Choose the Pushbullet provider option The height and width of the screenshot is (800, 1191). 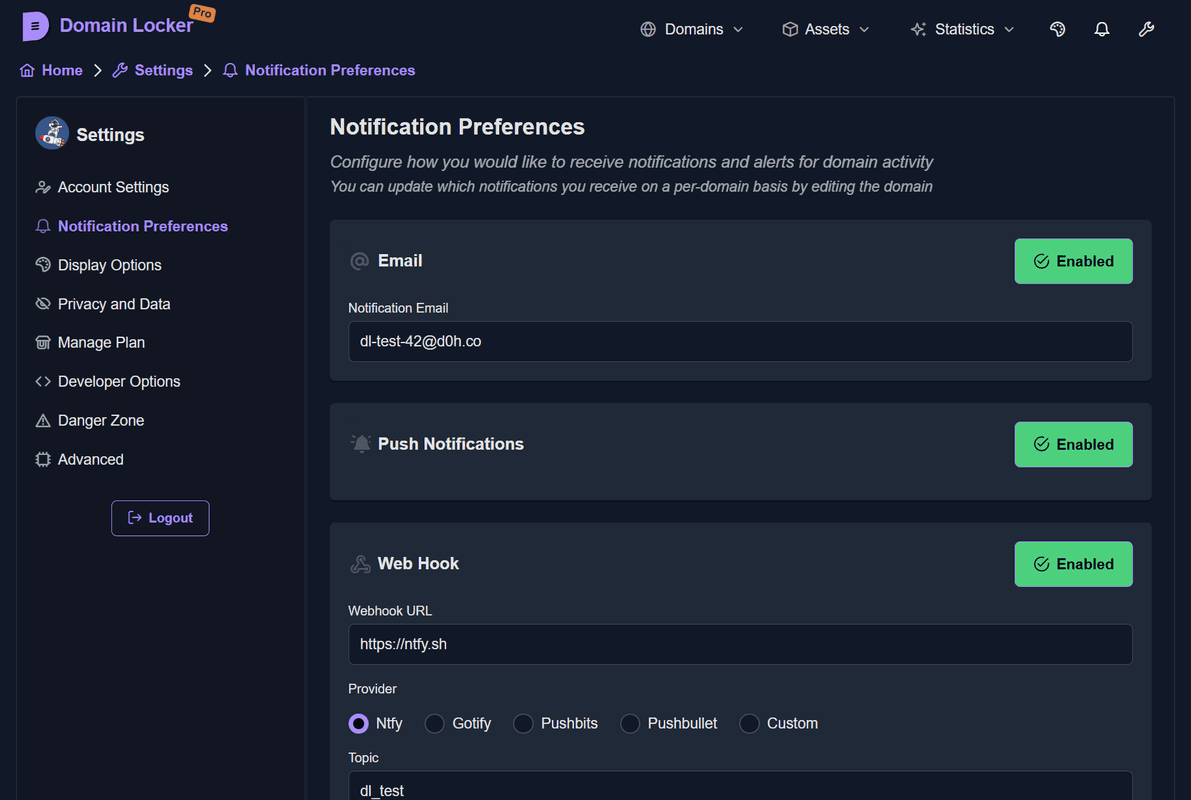(630, 723)
